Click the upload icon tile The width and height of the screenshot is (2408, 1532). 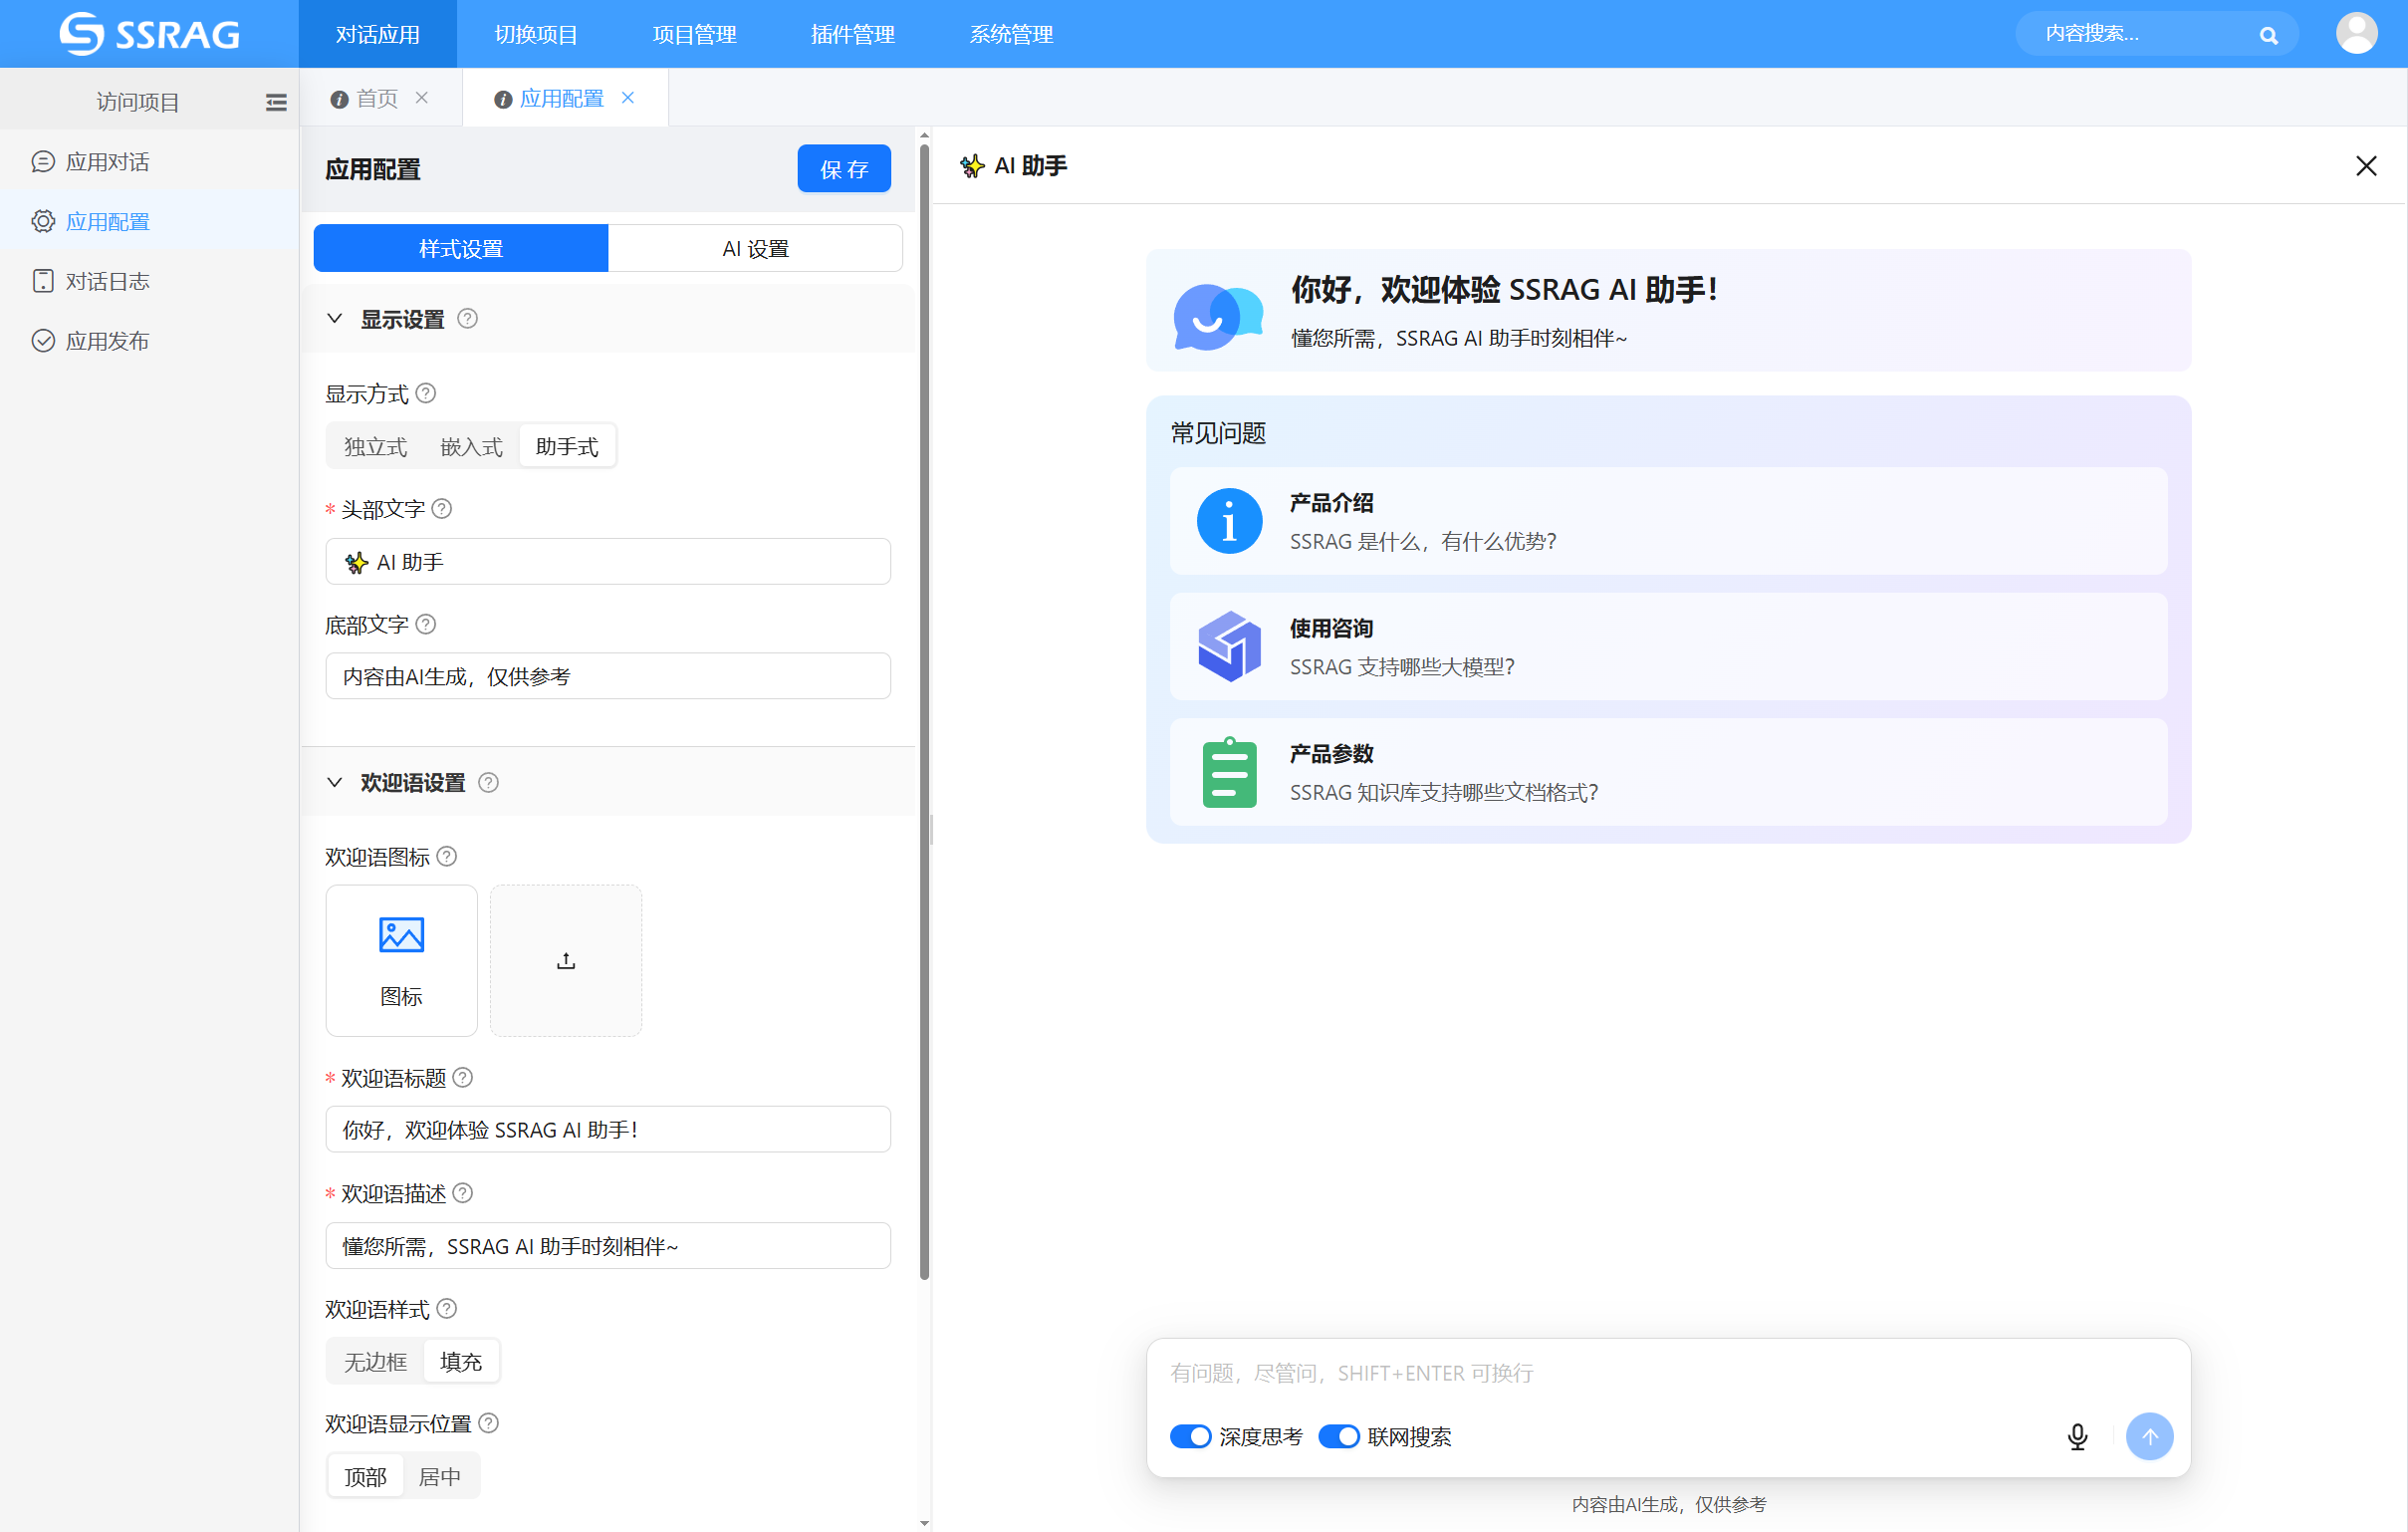click(566, 961)
